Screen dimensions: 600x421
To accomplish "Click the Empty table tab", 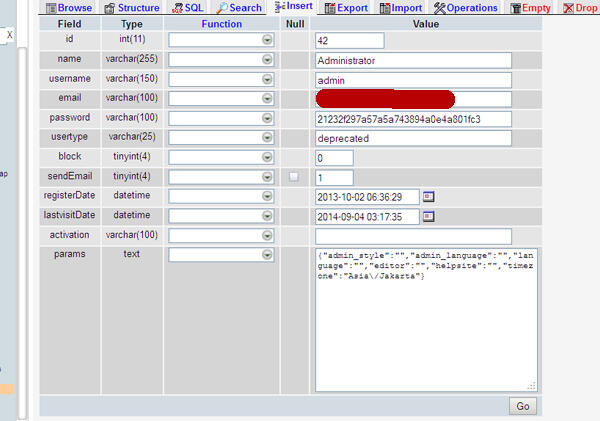I will click(x=531, y=8).
